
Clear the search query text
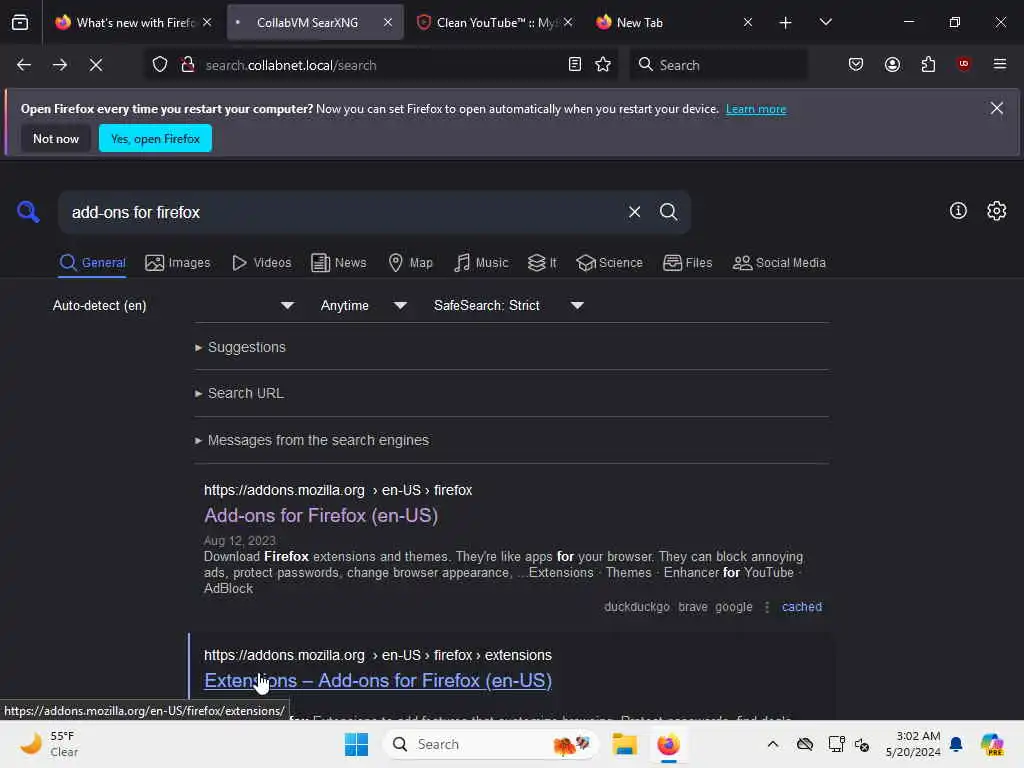634,212
